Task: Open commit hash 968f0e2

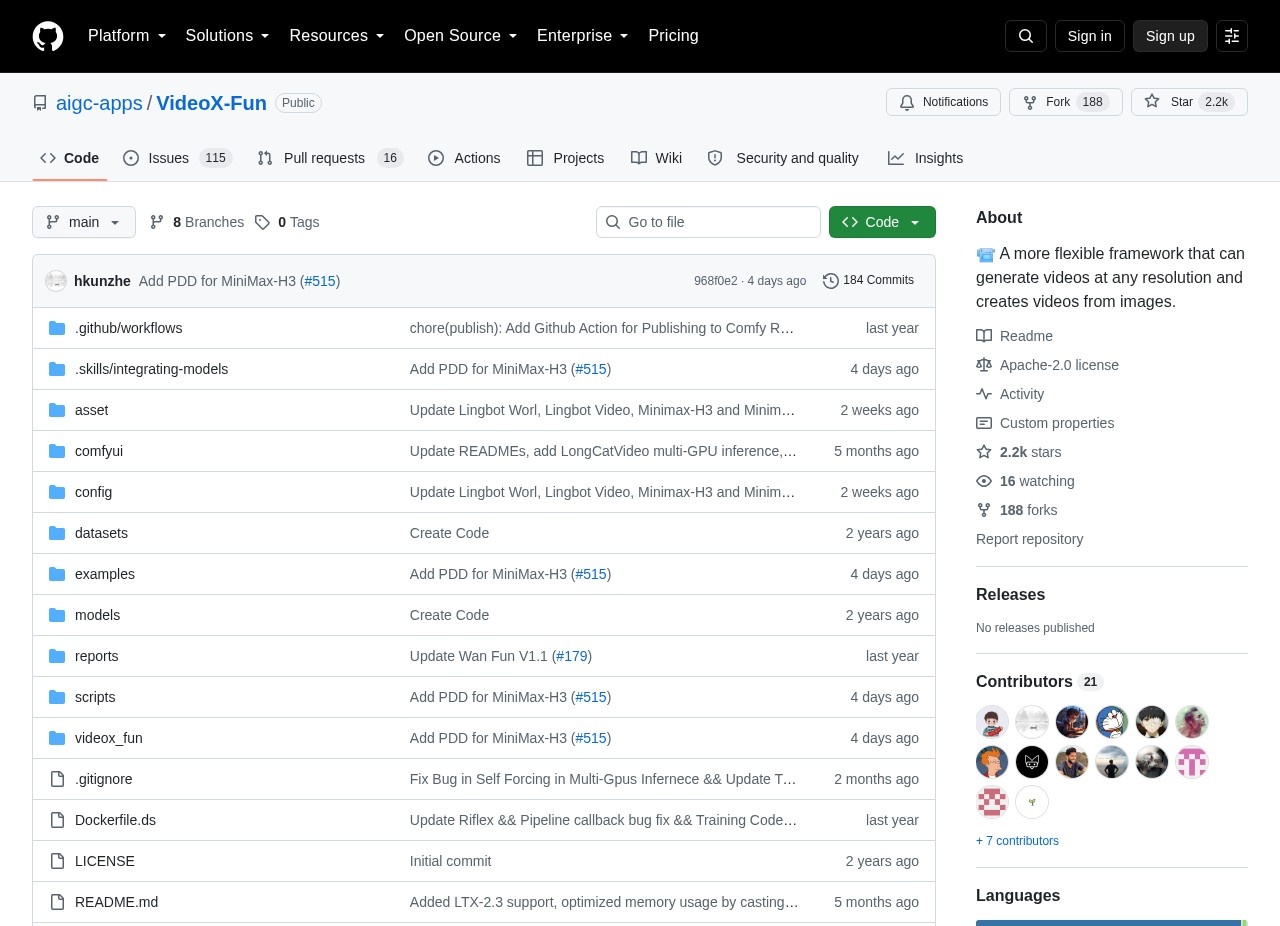Action: pos(715,281)
